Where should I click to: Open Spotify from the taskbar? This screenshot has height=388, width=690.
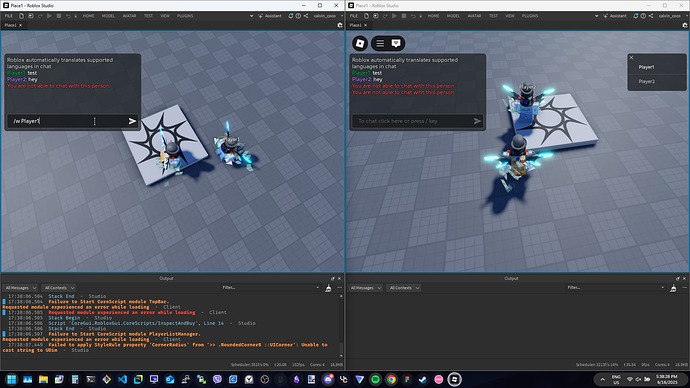tap(375, 379)
